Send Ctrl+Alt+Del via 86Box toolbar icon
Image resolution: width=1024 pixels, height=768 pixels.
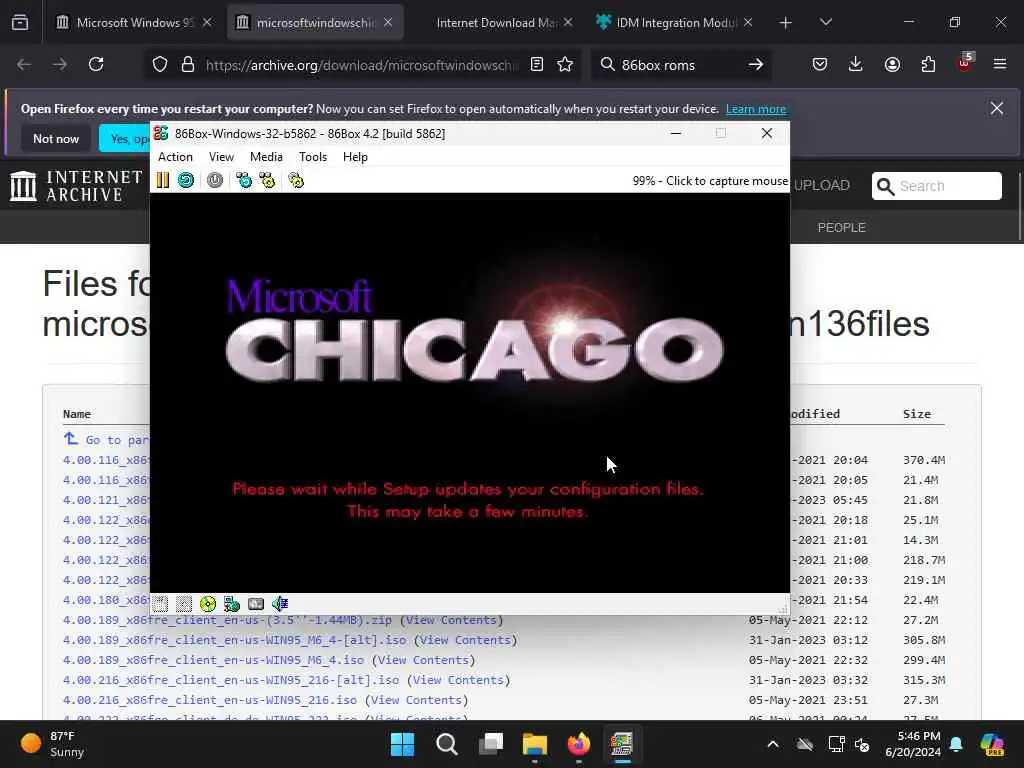[x=244, y=180]
